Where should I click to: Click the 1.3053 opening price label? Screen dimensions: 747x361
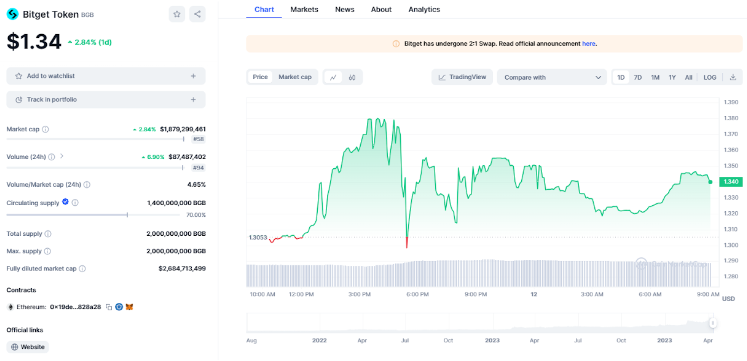pyautogui.click(x=258, y=237)
